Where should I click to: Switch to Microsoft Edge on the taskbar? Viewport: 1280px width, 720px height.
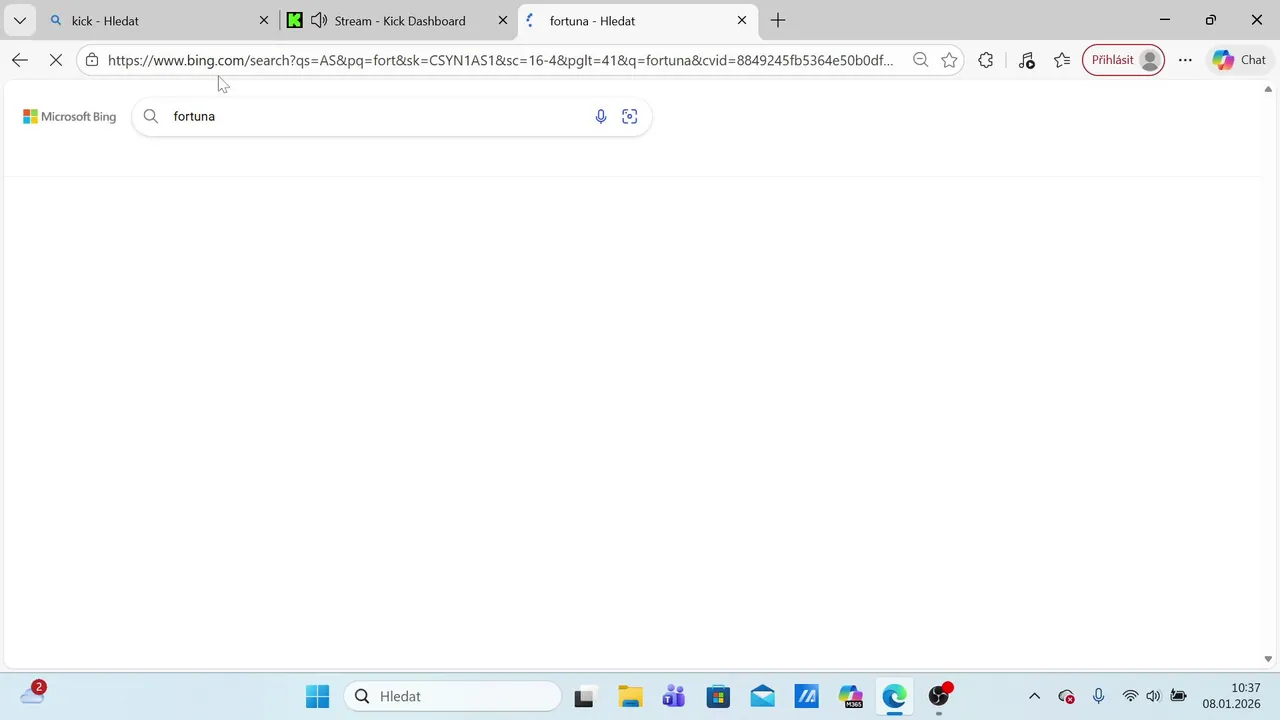pyautogui.click(x=894, y=696)
